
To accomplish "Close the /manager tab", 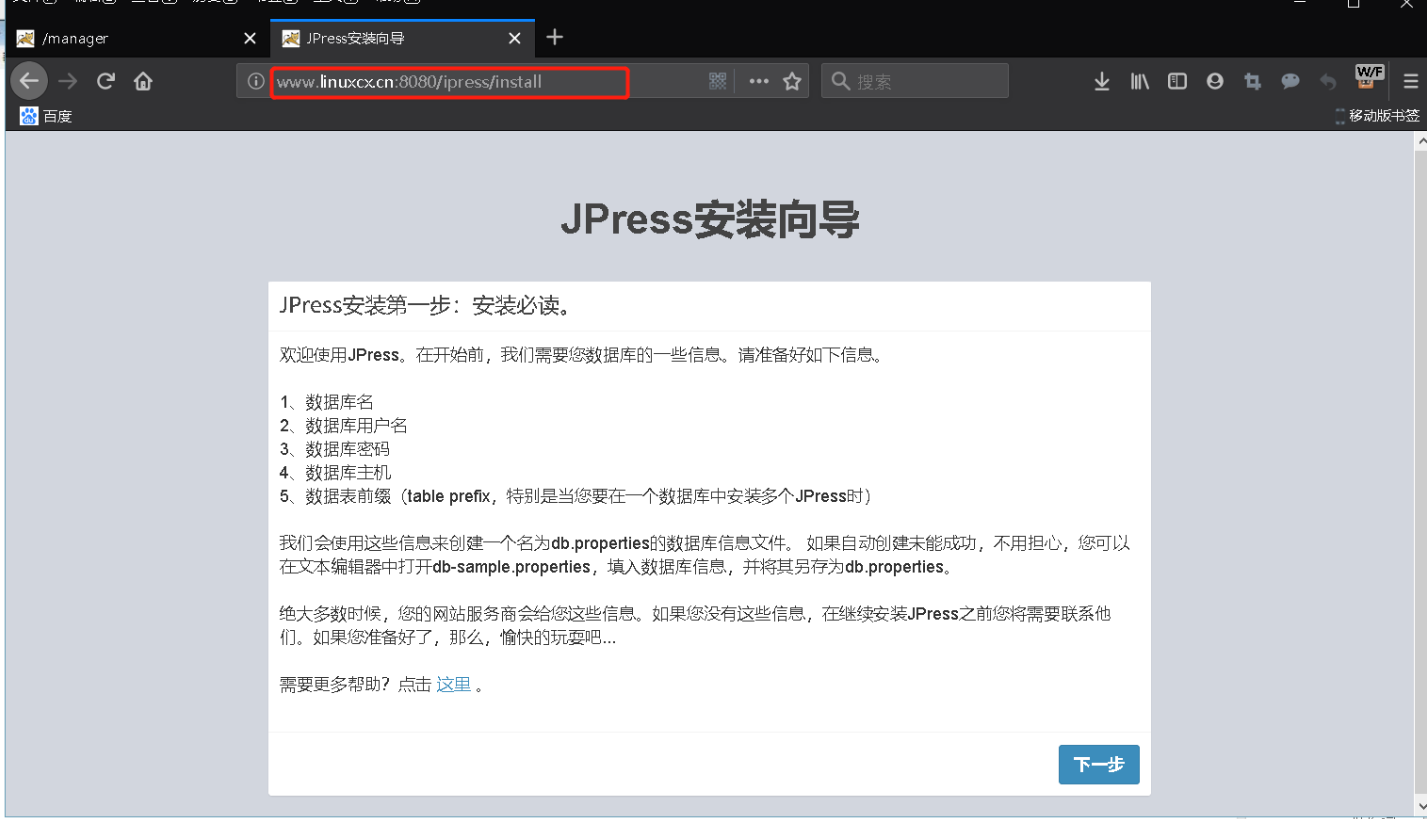I will pyautogui.click(x=250, y=39).
